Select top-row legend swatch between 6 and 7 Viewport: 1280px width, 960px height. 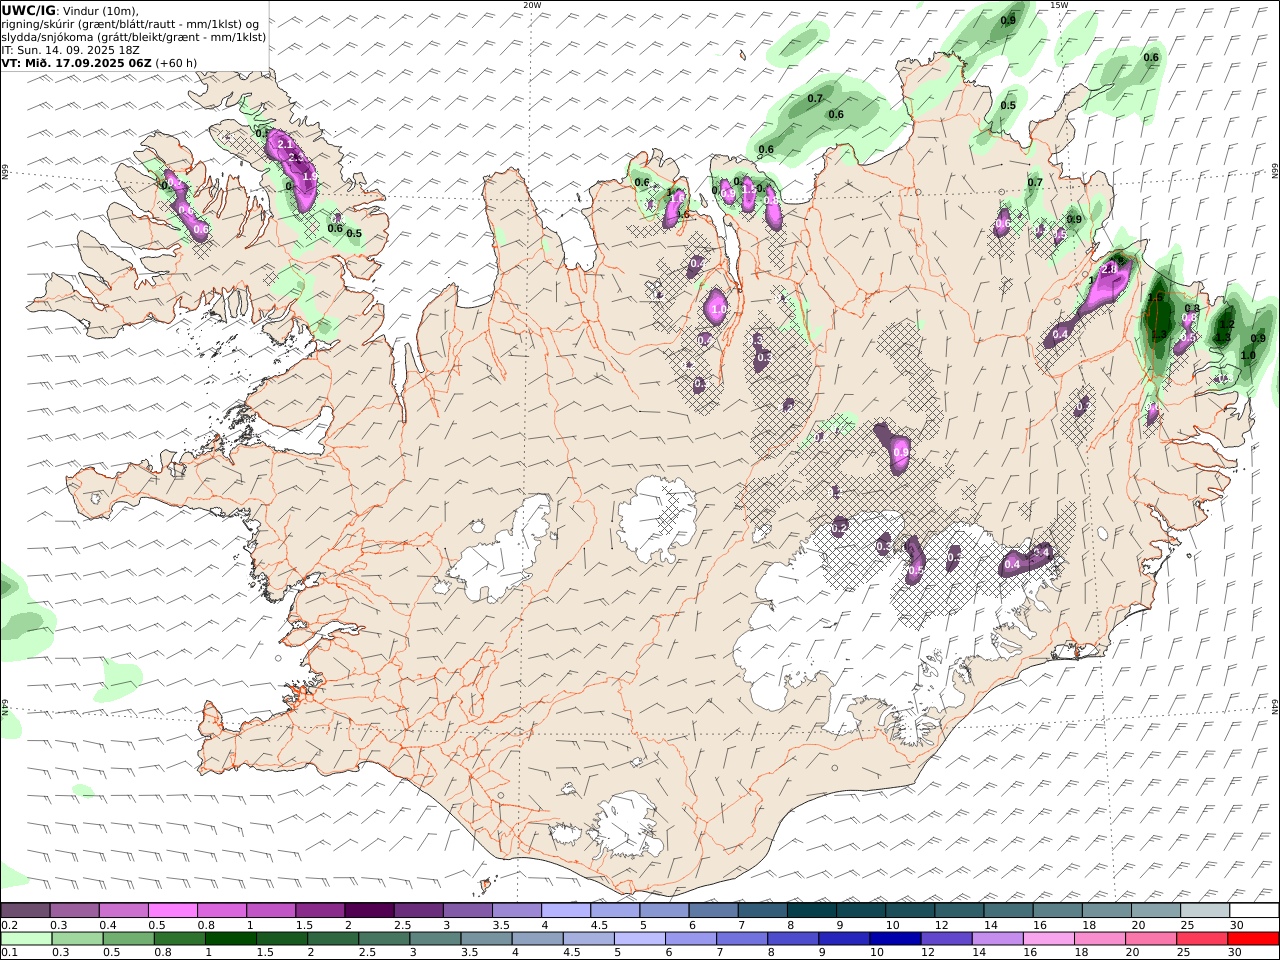pyautogui.click(x=713, y=910)
